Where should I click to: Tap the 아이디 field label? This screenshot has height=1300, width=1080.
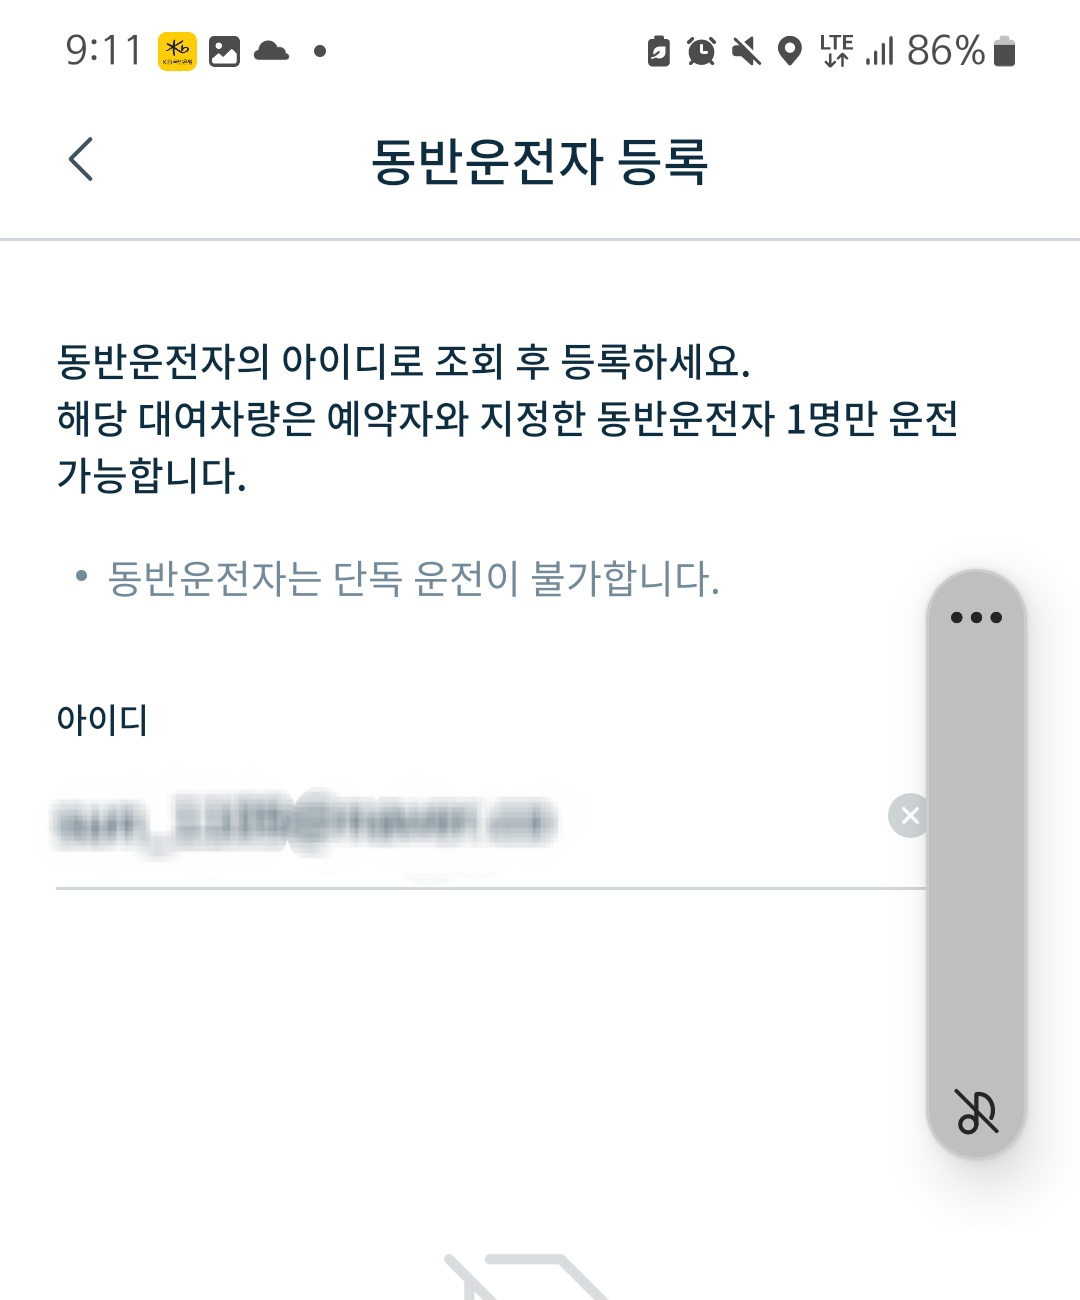tap(102, 719)
